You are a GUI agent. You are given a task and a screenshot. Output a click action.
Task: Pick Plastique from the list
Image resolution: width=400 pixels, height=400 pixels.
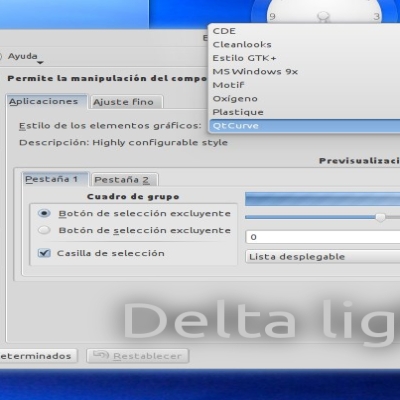(x=305, y=112)
